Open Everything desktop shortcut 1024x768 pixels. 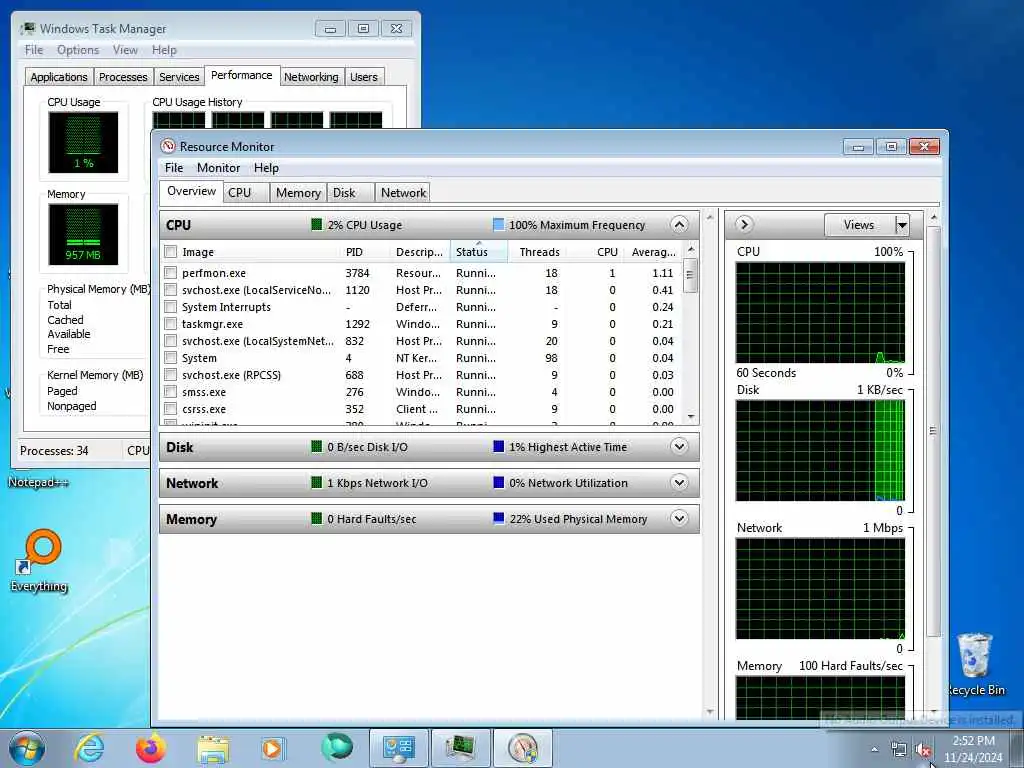point(39,560)
